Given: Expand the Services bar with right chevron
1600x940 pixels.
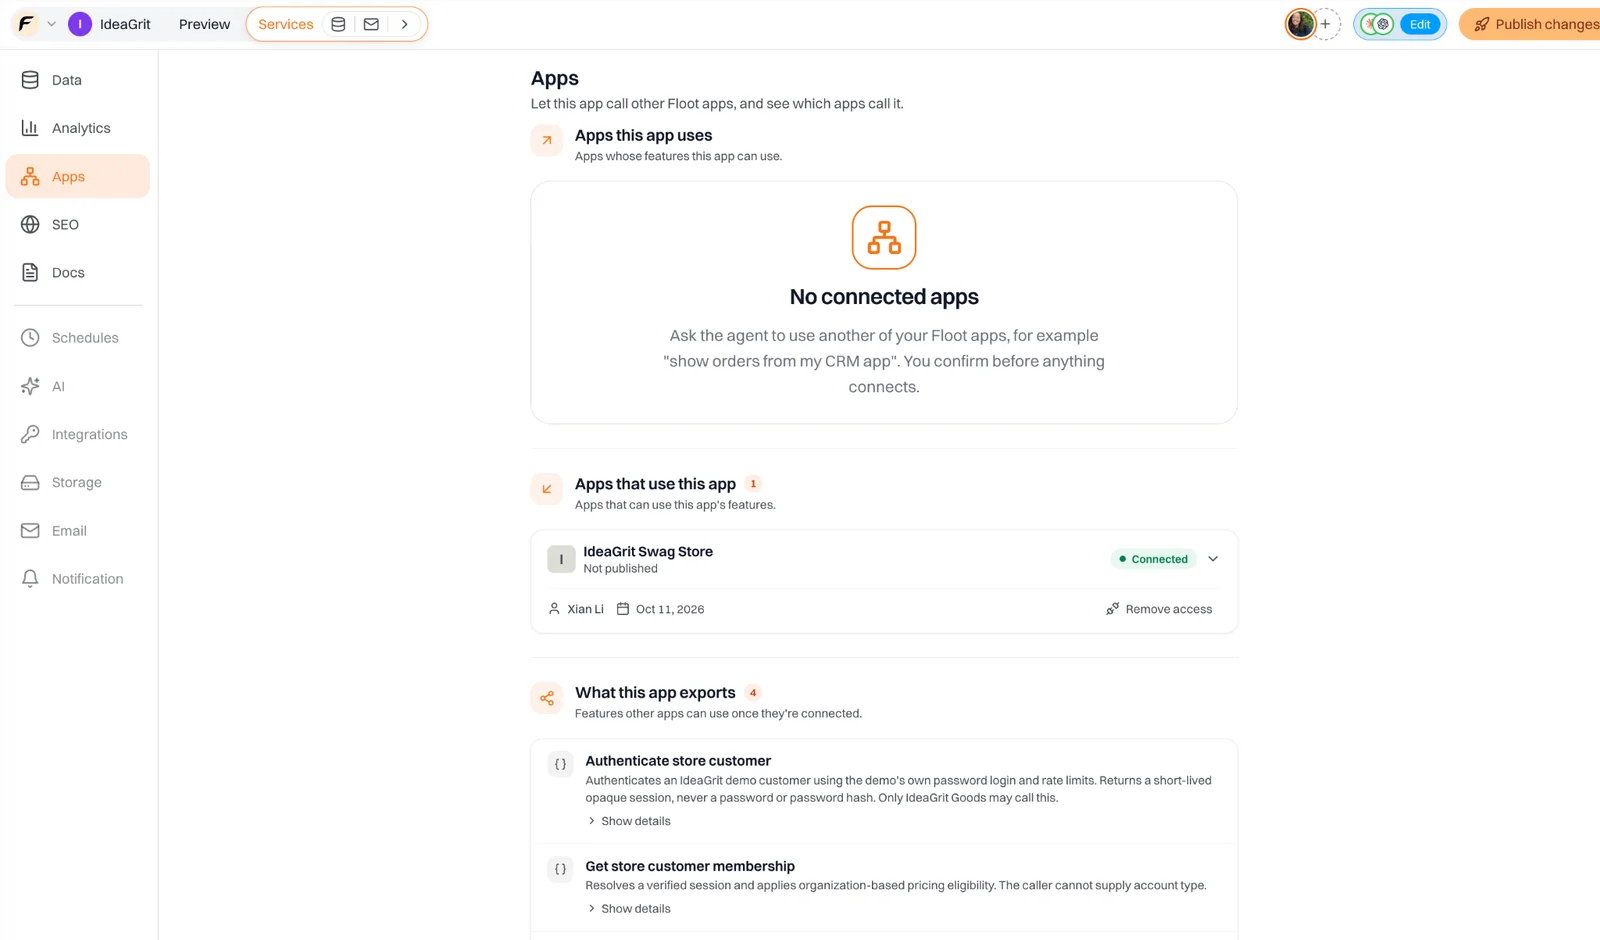Looking at the screenshot, I should coord(404,24).
